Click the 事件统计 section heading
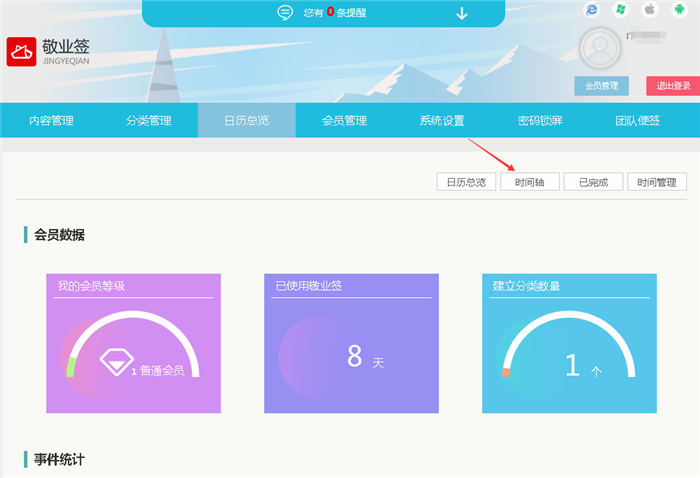Screen dimensions: 700x478 (59, 459)
